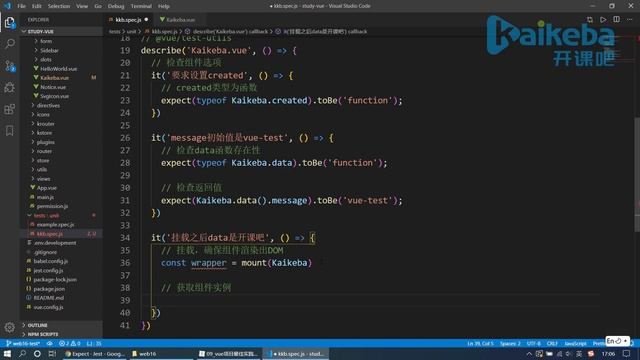Image resolution: width=640 pixels, height=360 pixels.
Task: Expand the directives folder
Action: (x=61, y=105)
